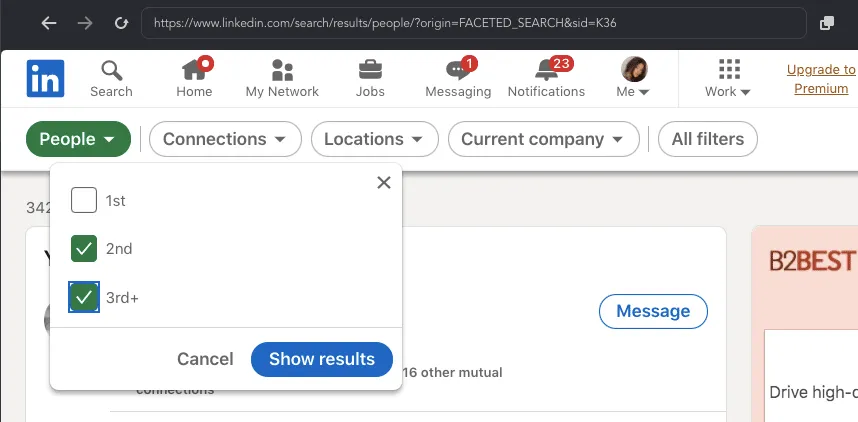View Notifications bell icon

click(x=547, y=70)
